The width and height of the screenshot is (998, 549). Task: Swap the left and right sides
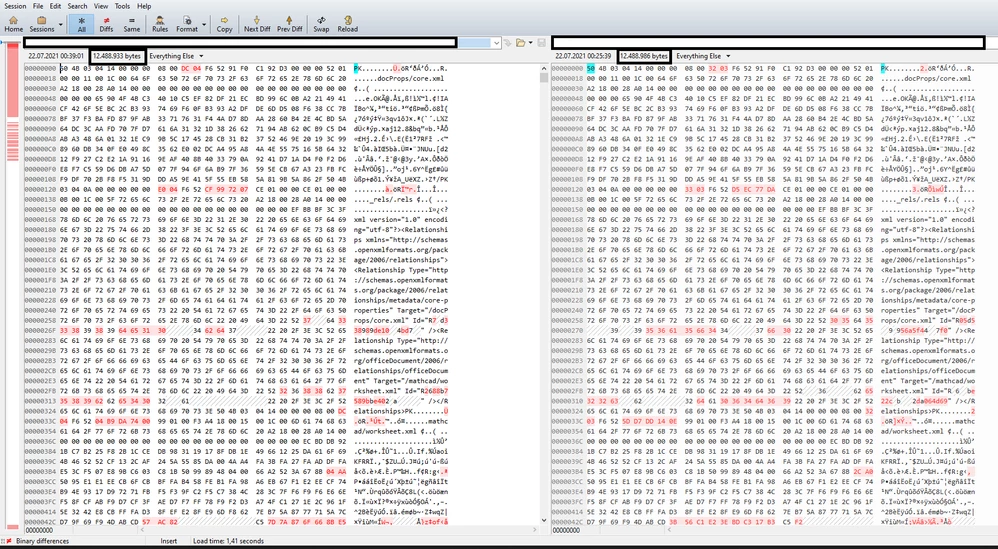[321, 24]
